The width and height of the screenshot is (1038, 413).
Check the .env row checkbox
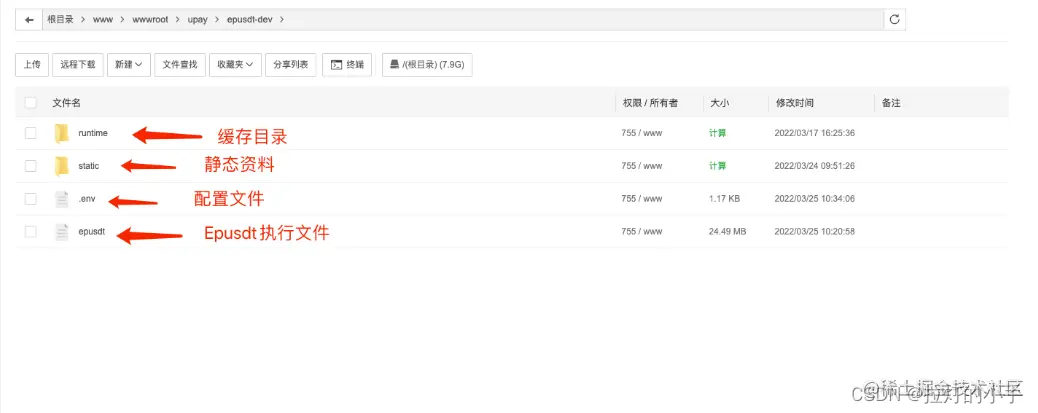click(30, 199)
